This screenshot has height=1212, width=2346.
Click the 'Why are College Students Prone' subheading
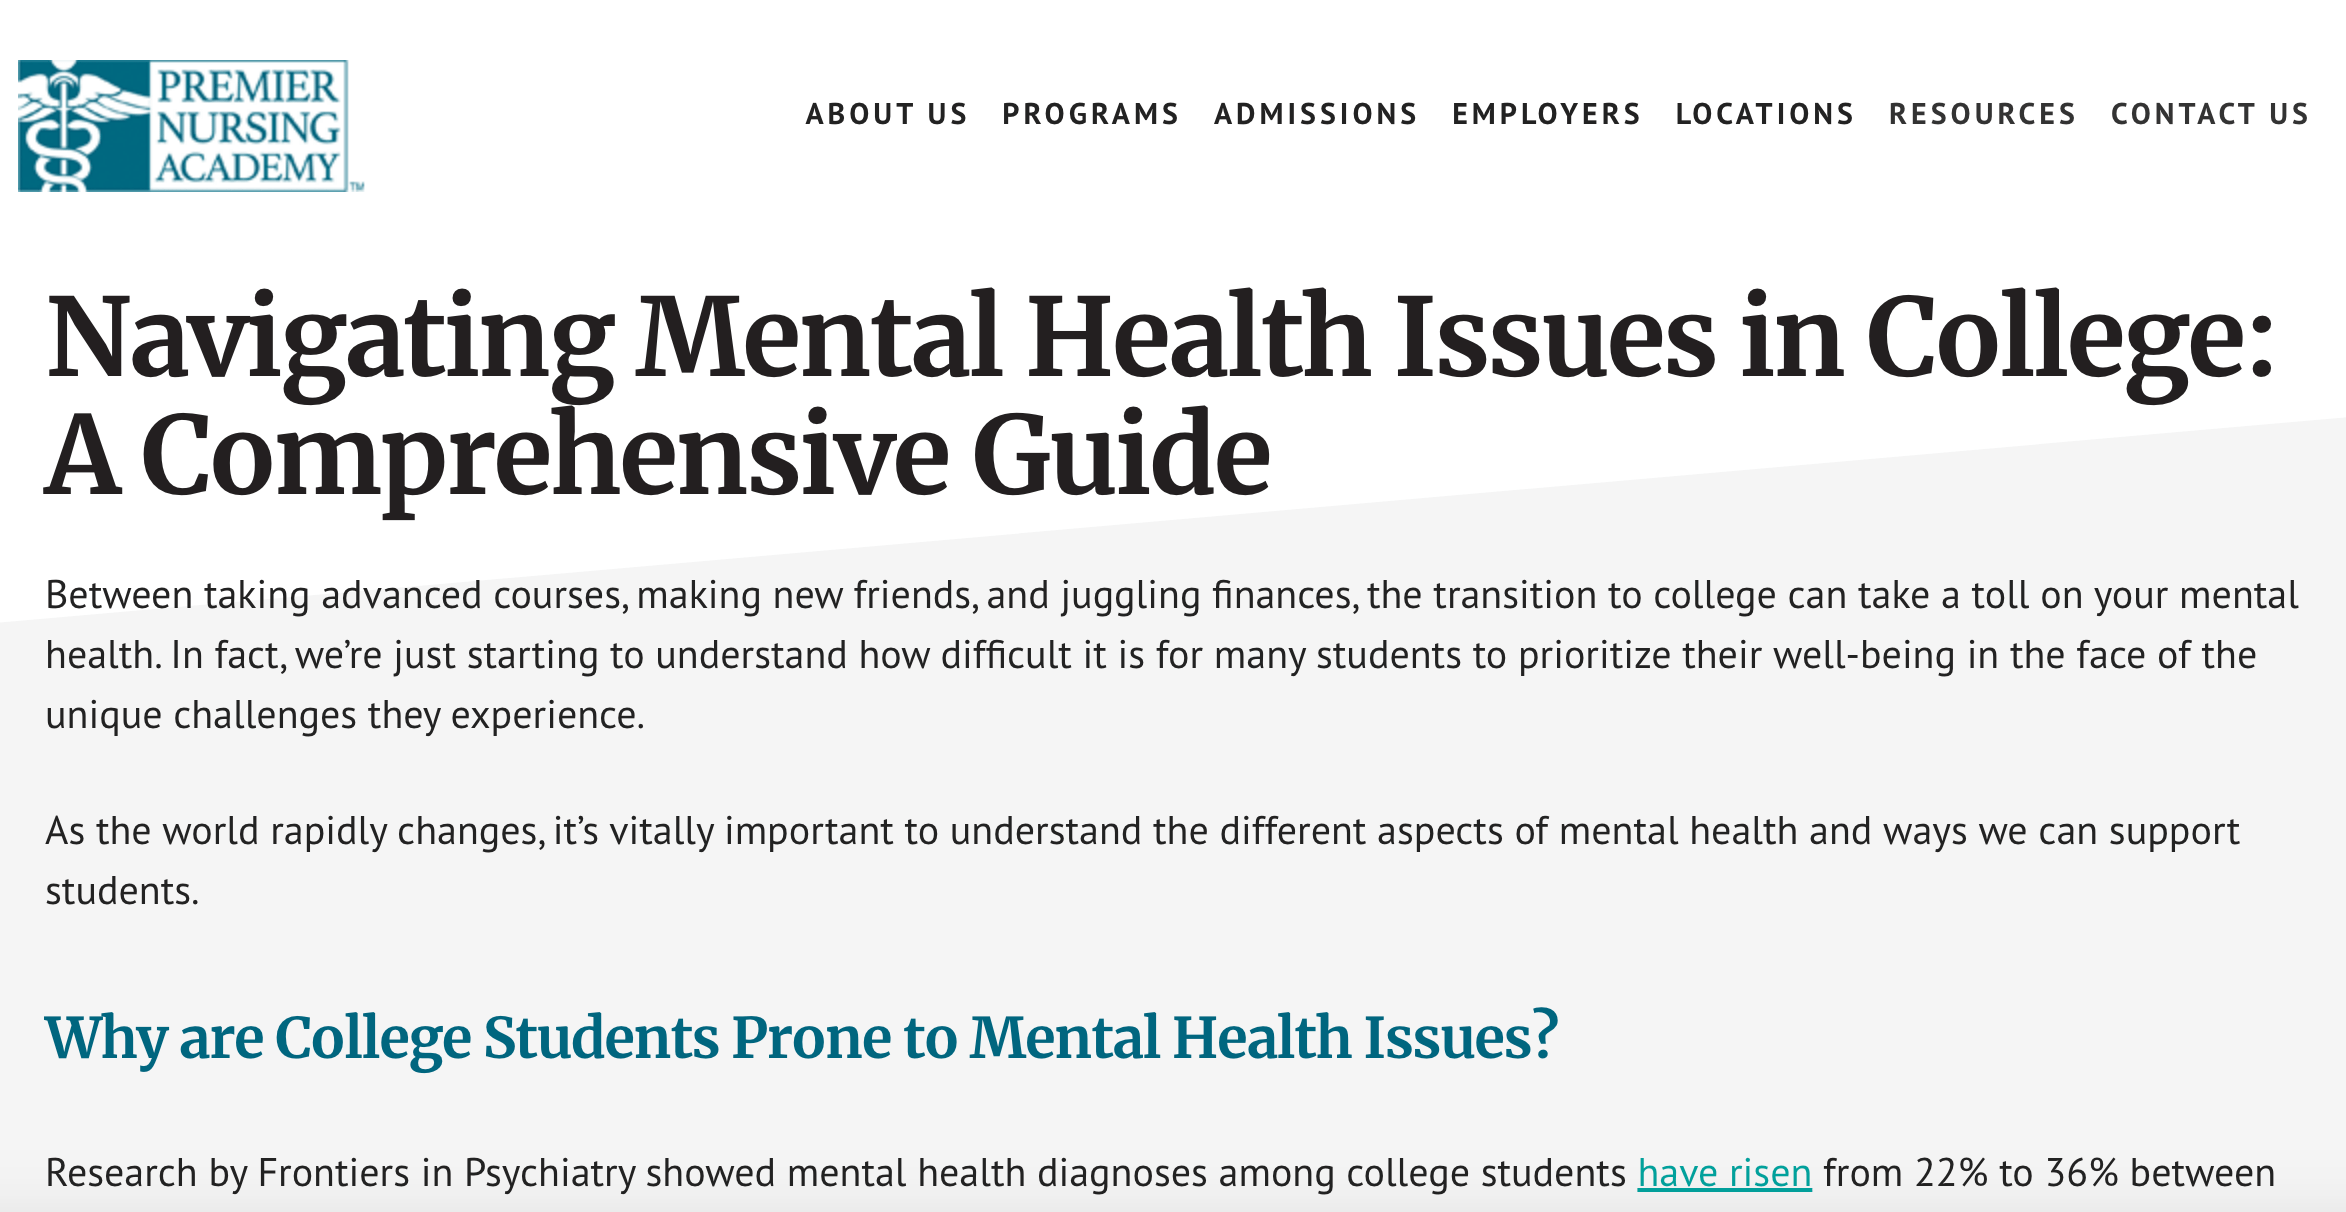tap(802, 1038)
